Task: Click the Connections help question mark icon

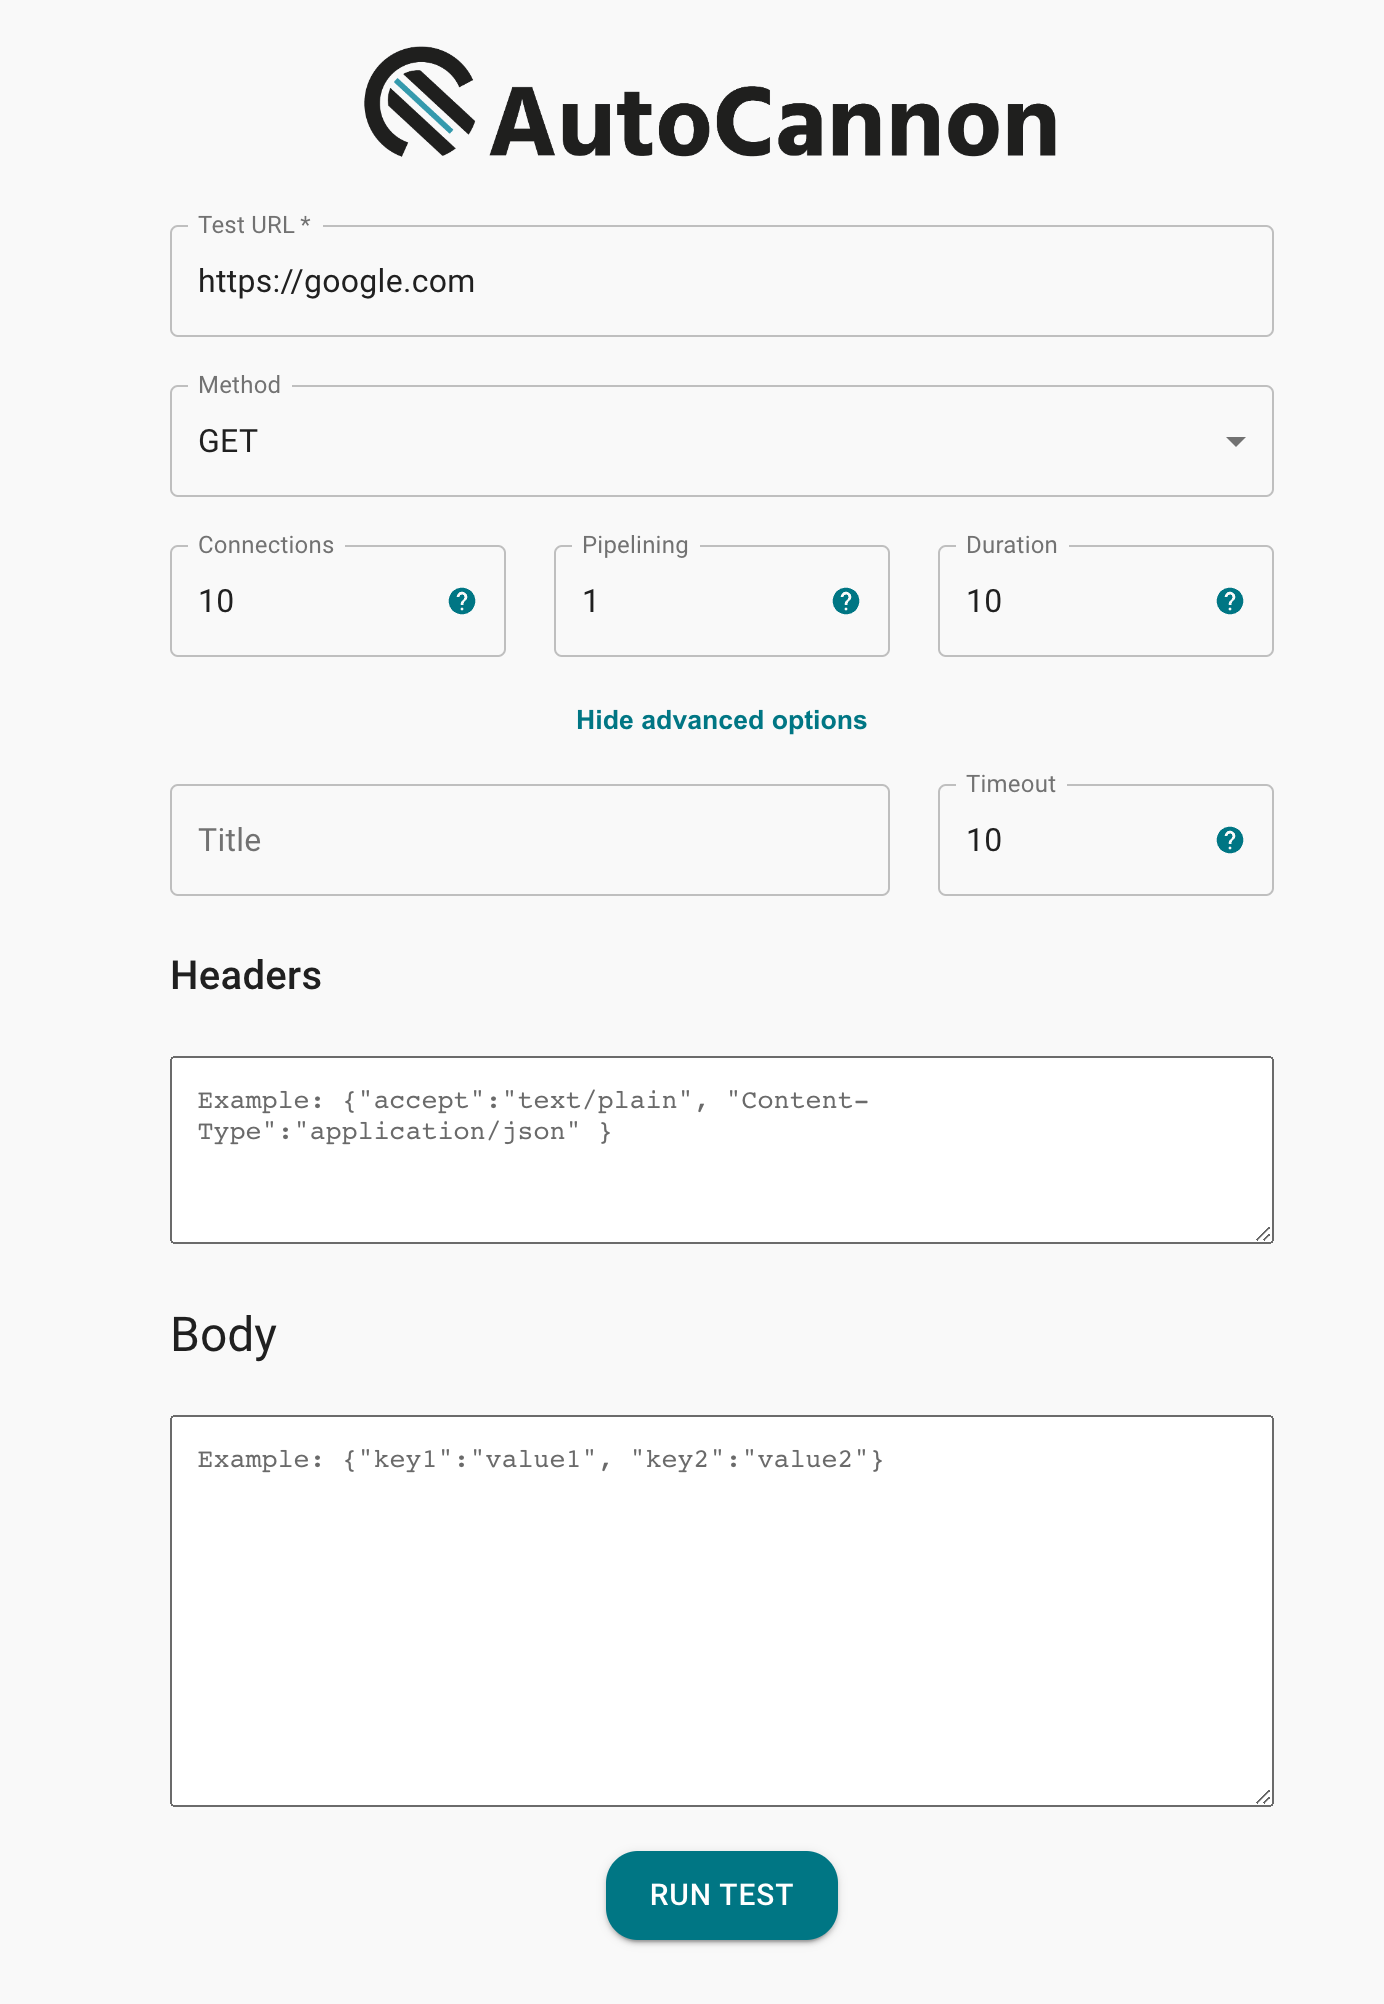Action: (x=462, y=601)
